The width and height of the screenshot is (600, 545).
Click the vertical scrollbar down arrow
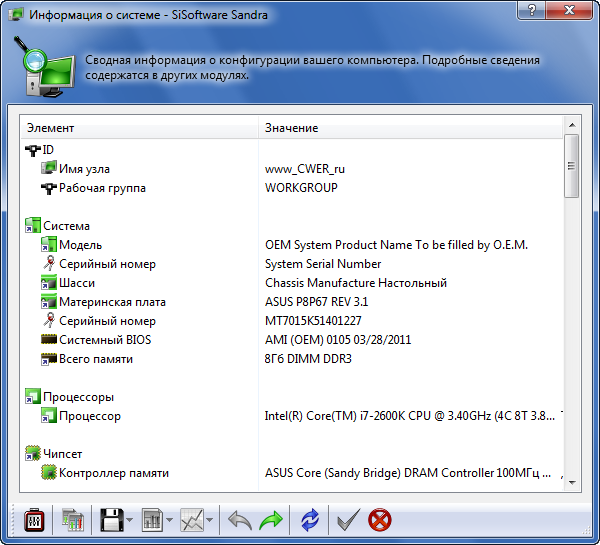(572, 483)
